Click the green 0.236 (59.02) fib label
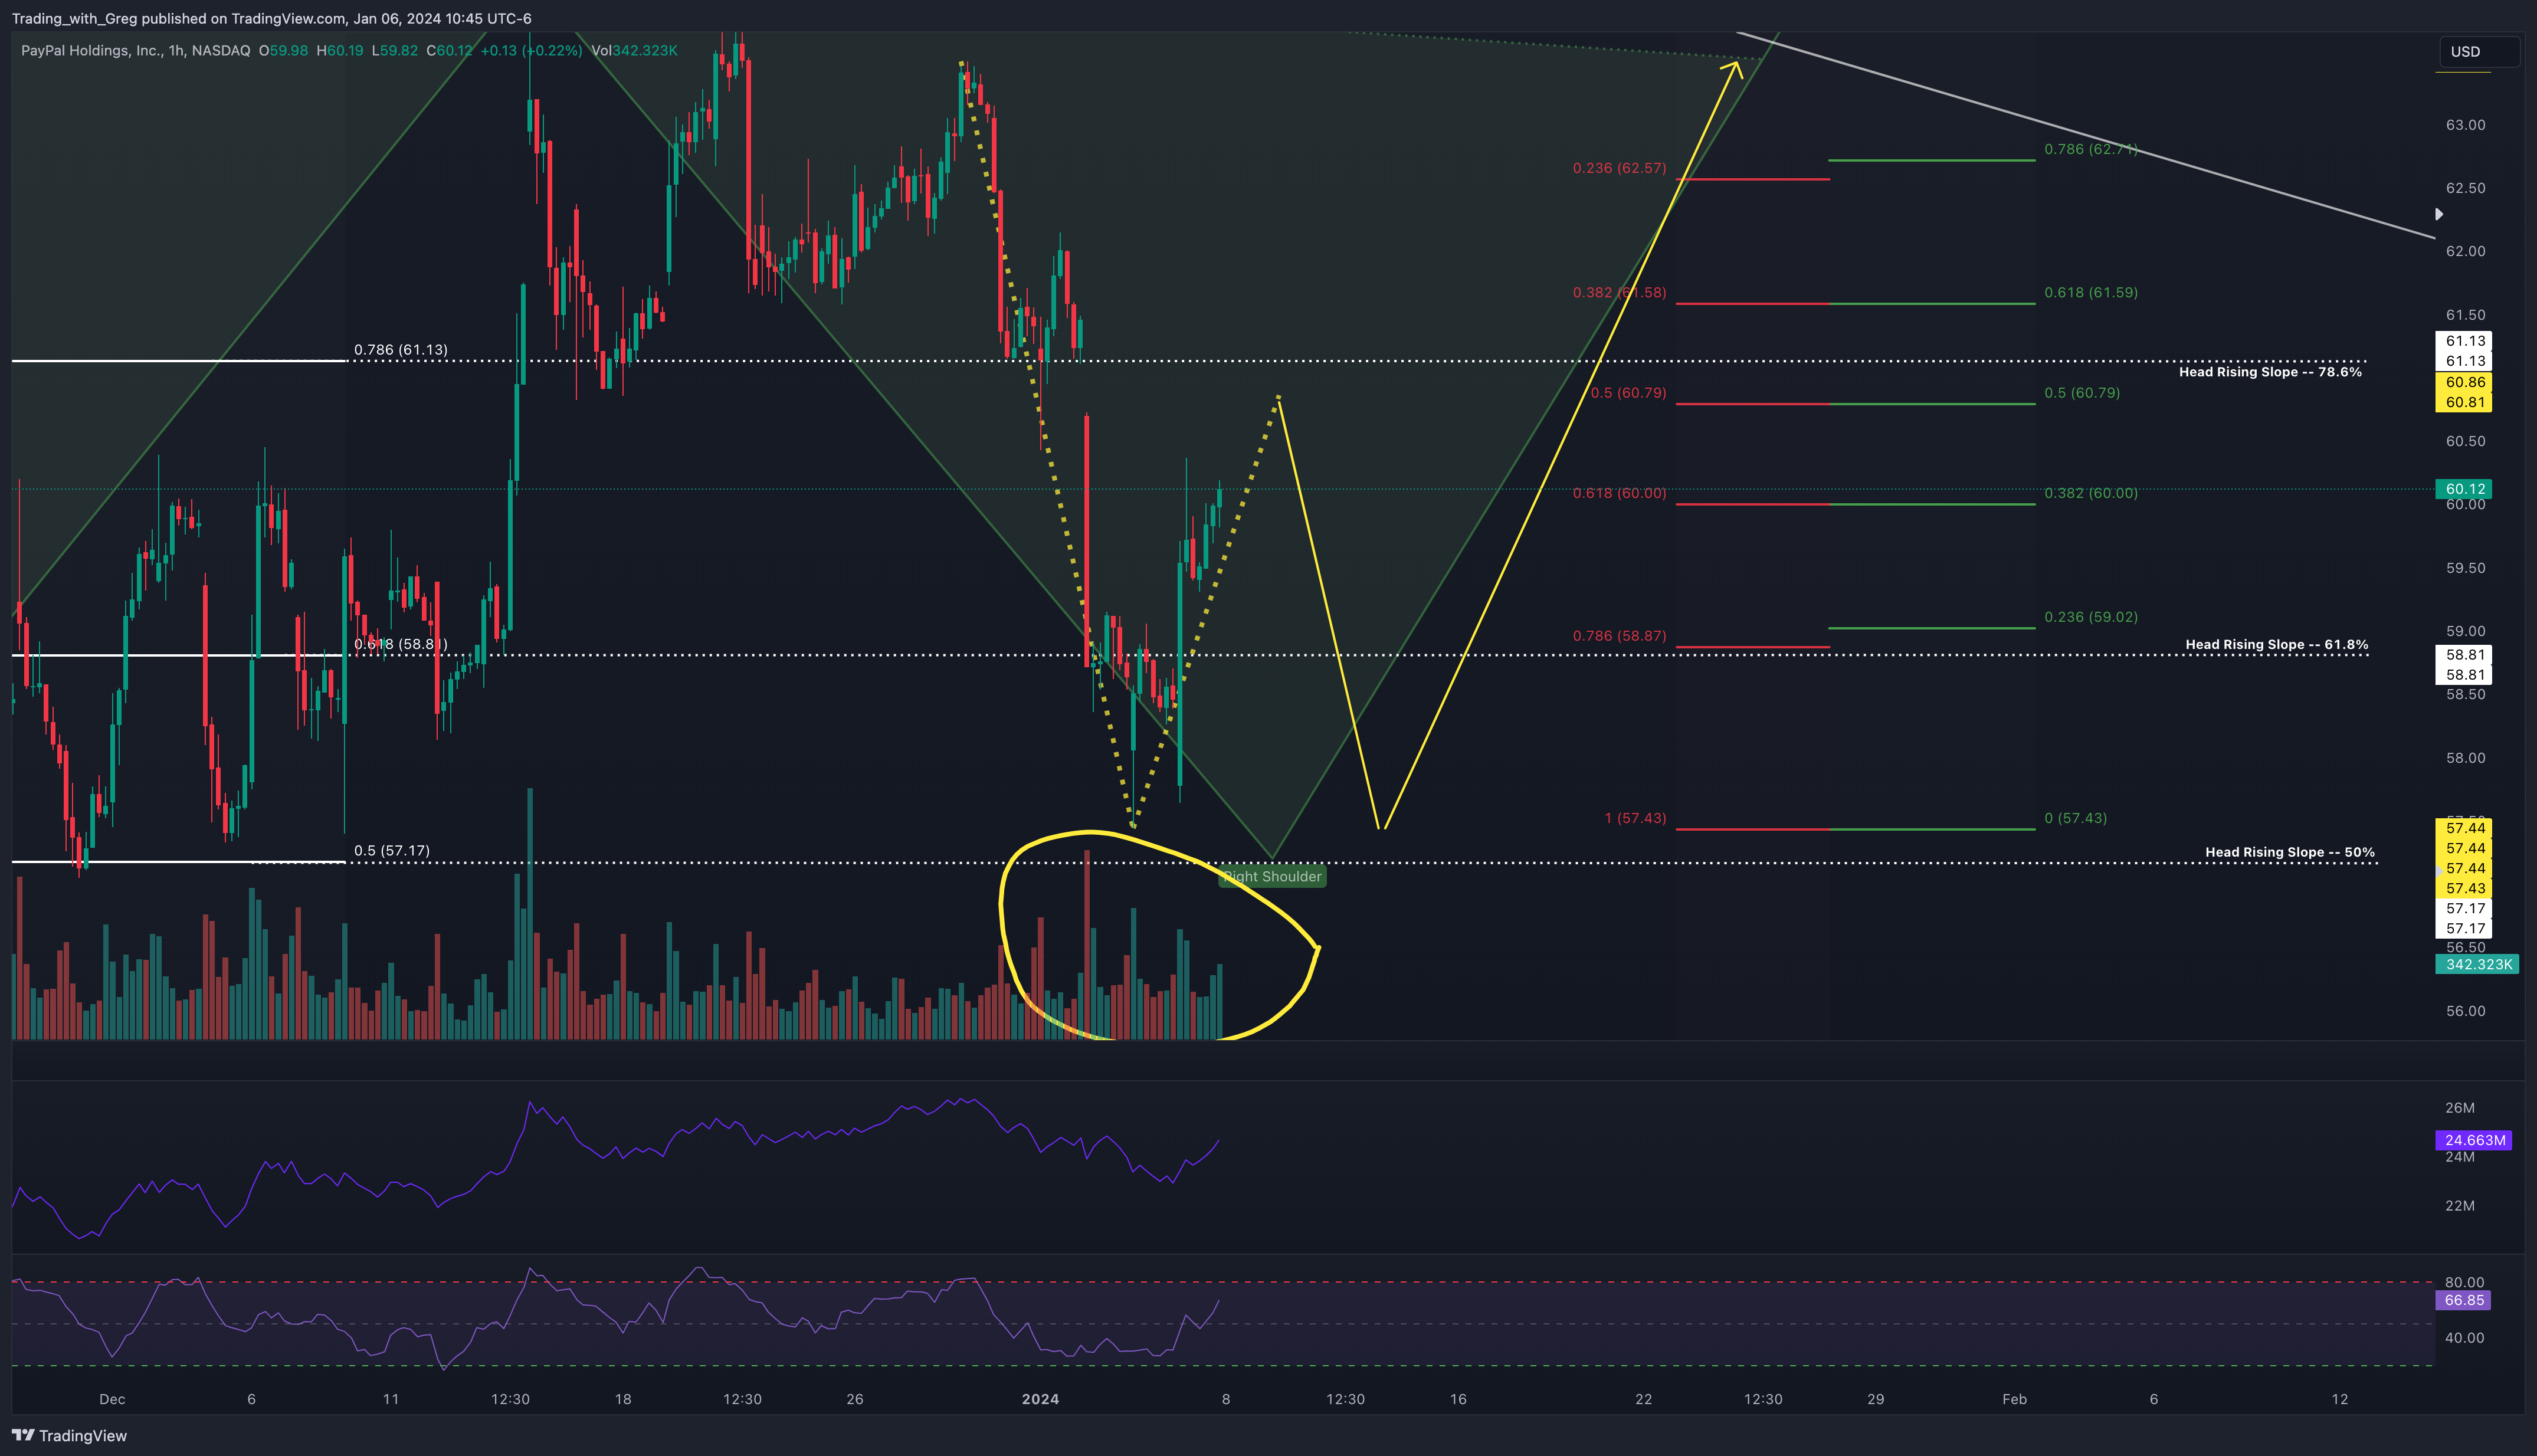This screenshot has width=2537, height=1456. click(2091, 617)
